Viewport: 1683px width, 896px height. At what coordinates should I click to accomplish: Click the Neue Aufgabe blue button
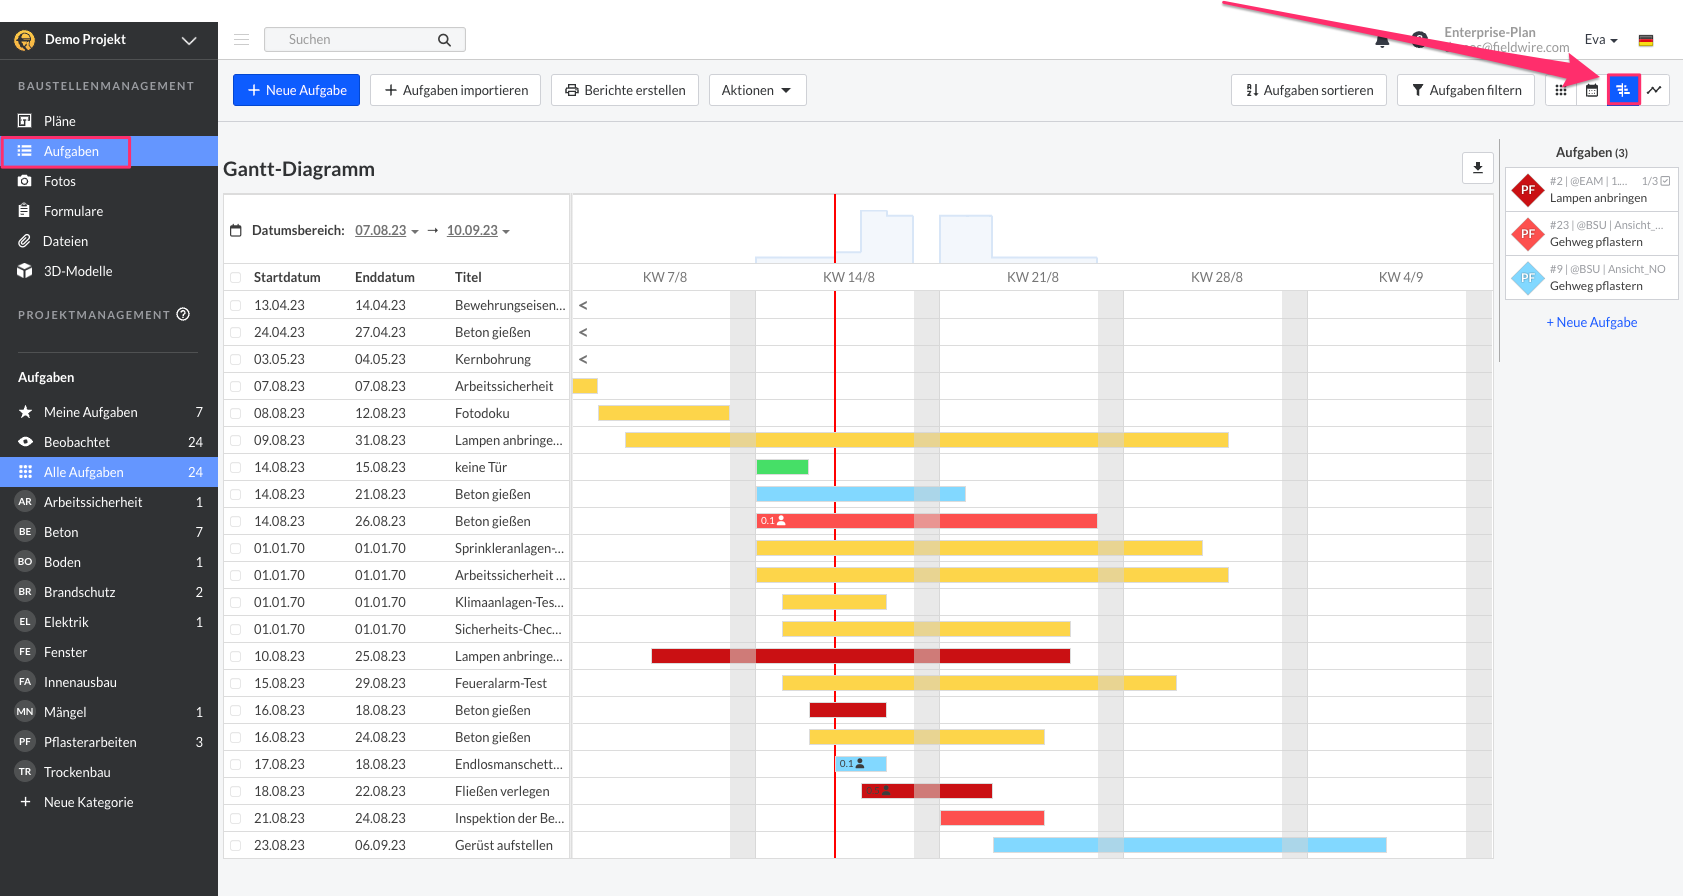pyautogui.click(x=296, y=90)
